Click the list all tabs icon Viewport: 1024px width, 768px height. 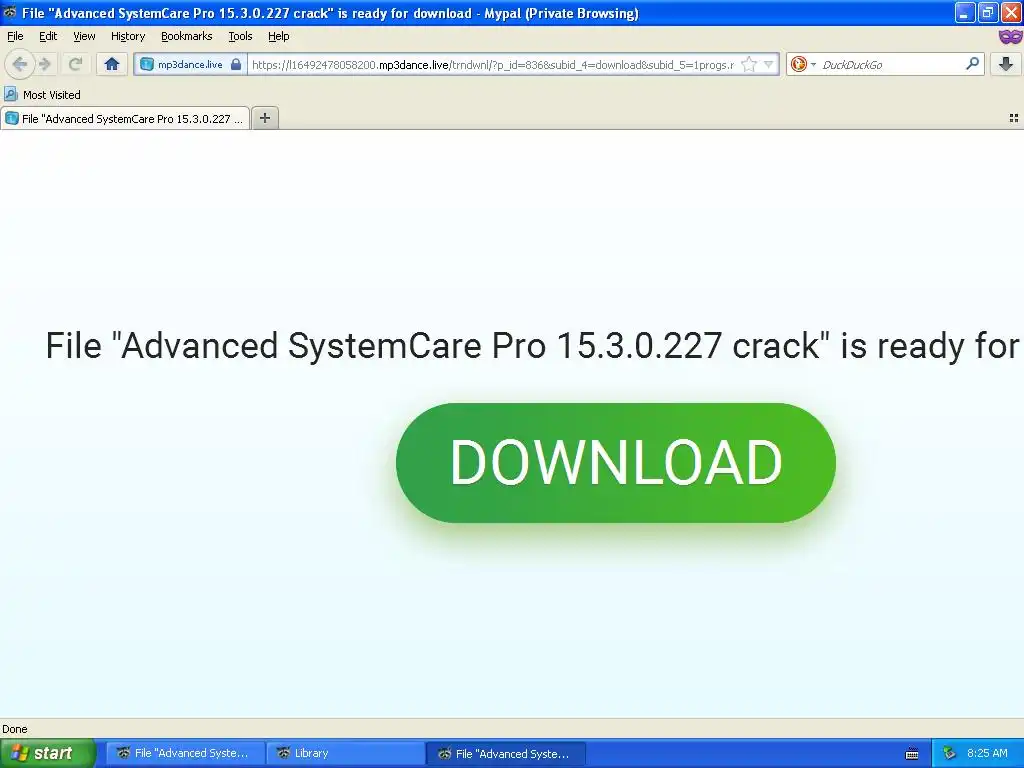pos(1014,118)
